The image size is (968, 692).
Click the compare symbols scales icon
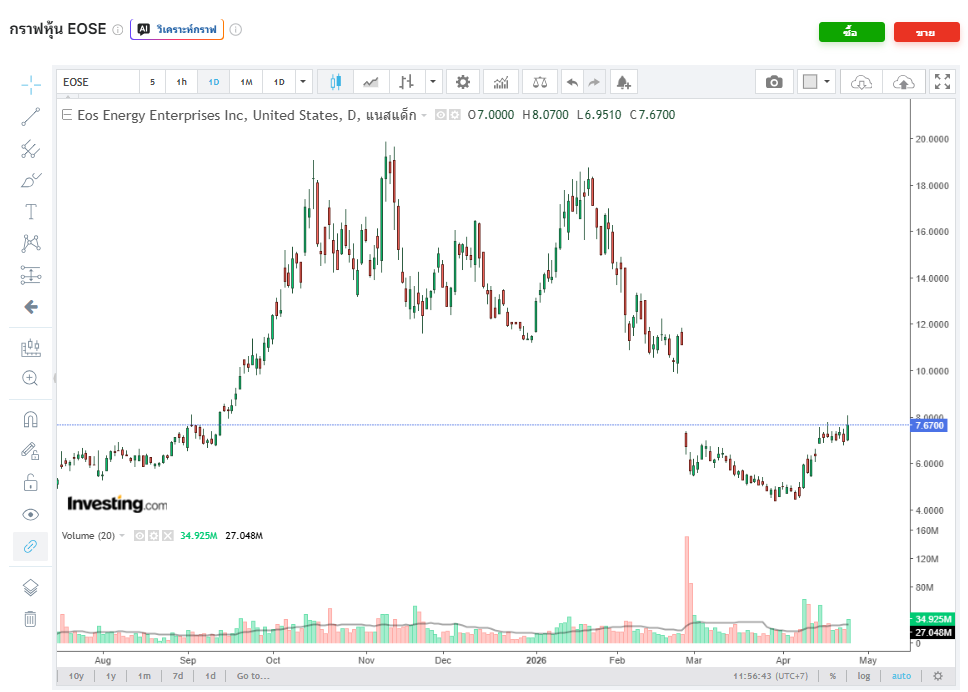coord(540,82)
